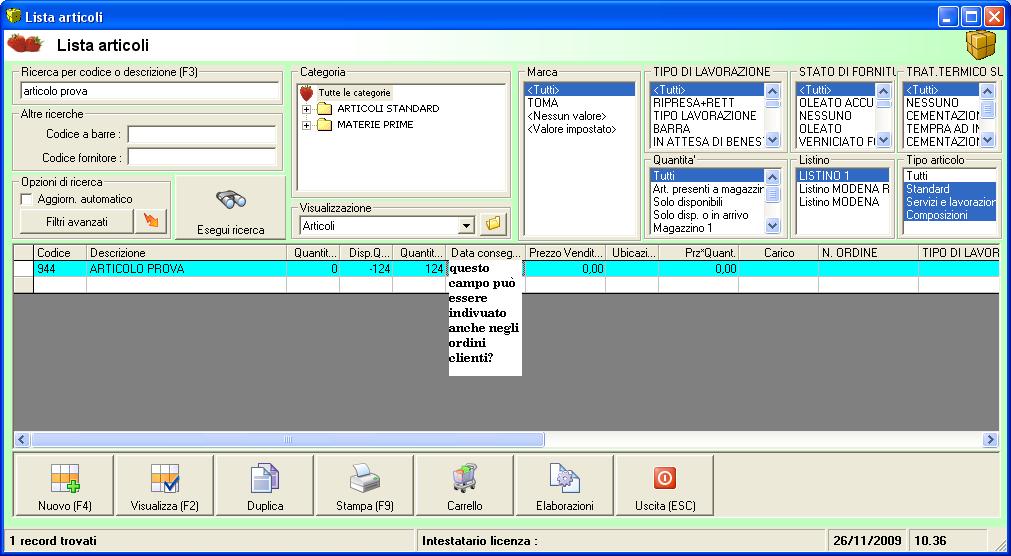Open the Visualizzazione dropdown
Screen dimensions: 1011x556
click(x=465, y=226)
